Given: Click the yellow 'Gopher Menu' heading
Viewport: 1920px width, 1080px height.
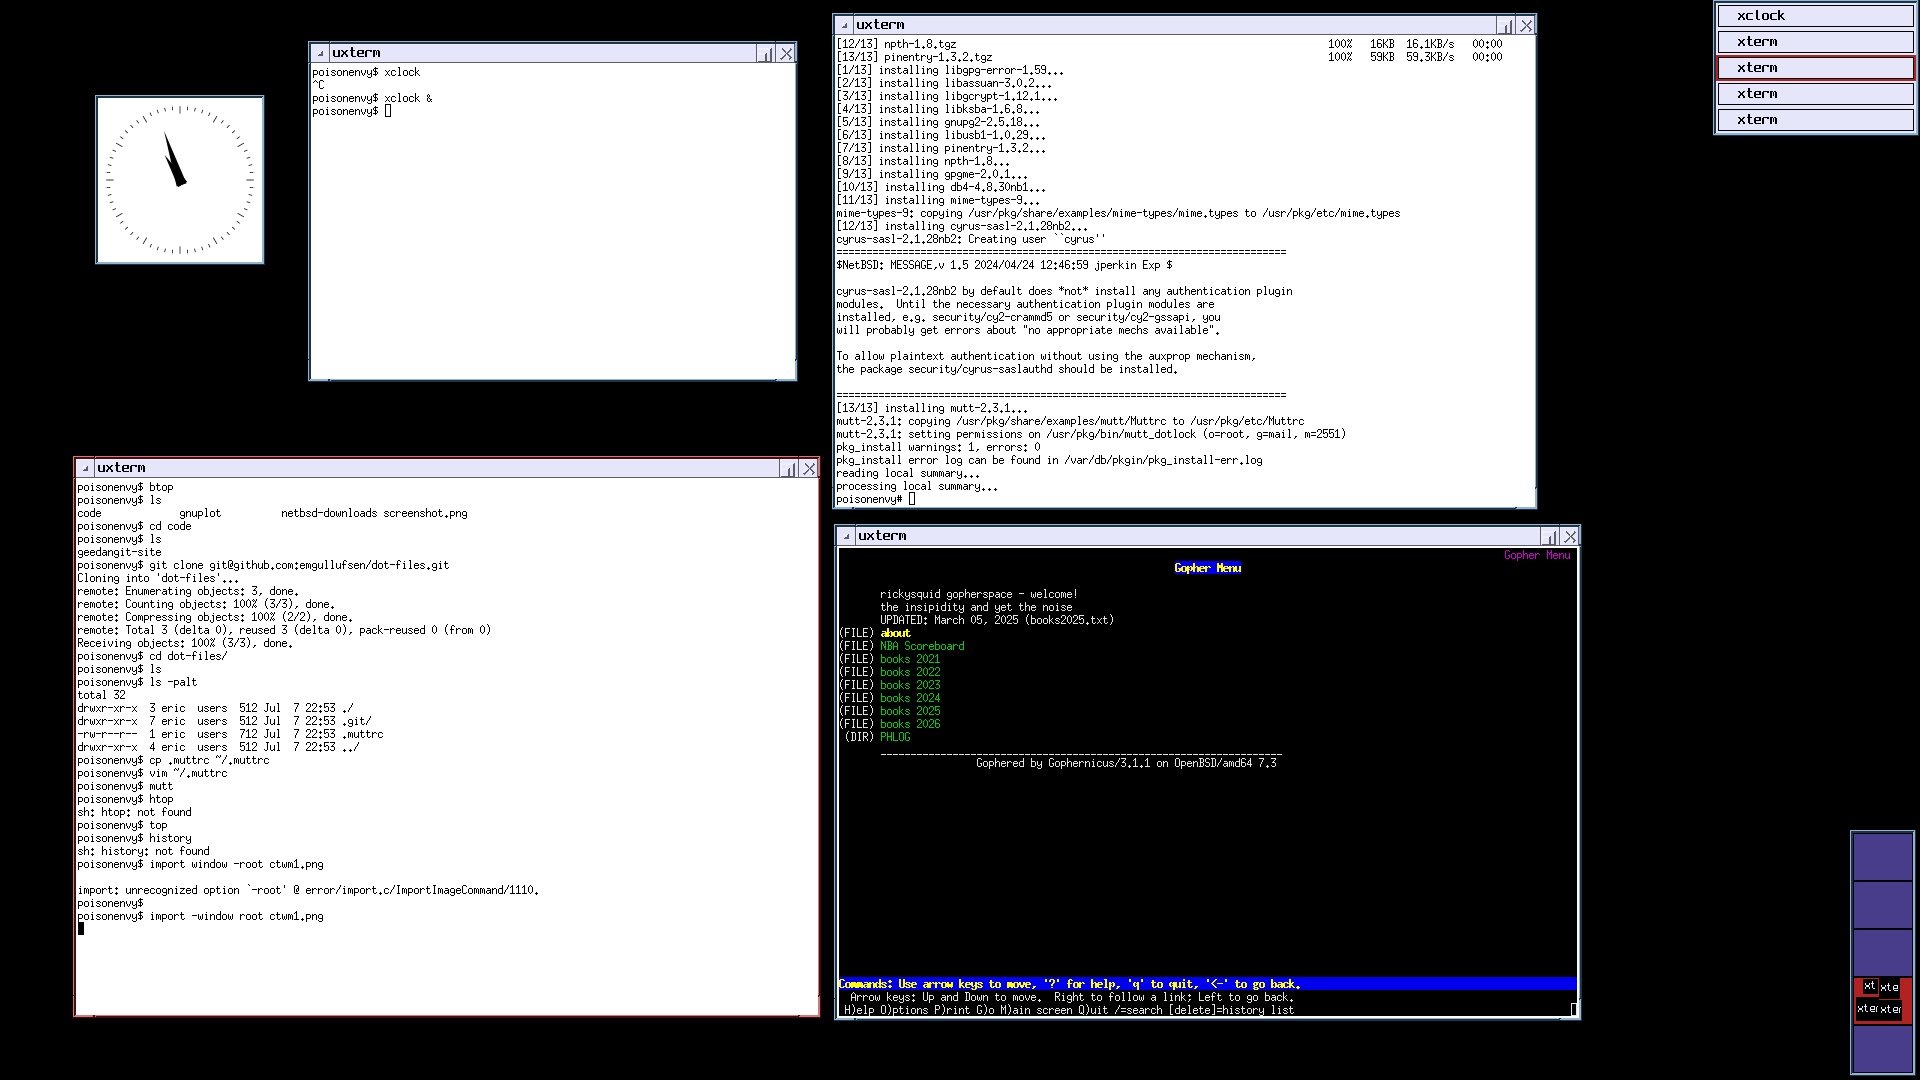Looking at the screenshot, I should tap(1207, 568).
